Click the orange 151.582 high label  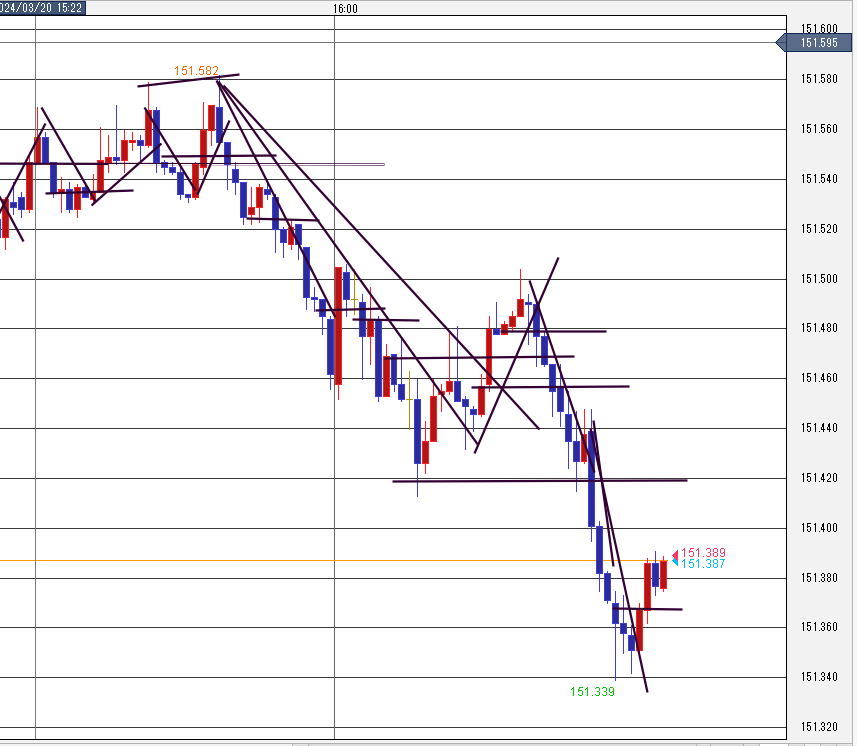click(196, 71)
